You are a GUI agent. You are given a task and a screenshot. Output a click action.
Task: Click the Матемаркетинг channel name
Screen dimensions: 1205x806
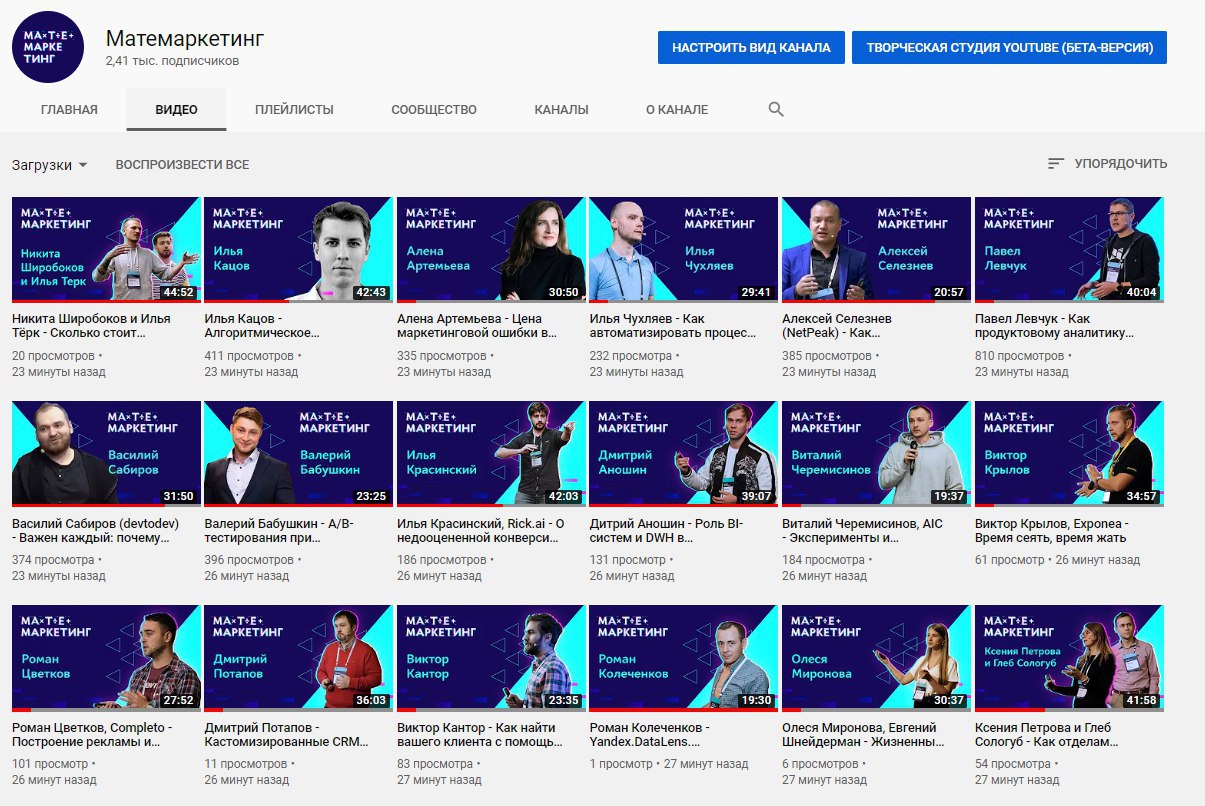(185, 39)
